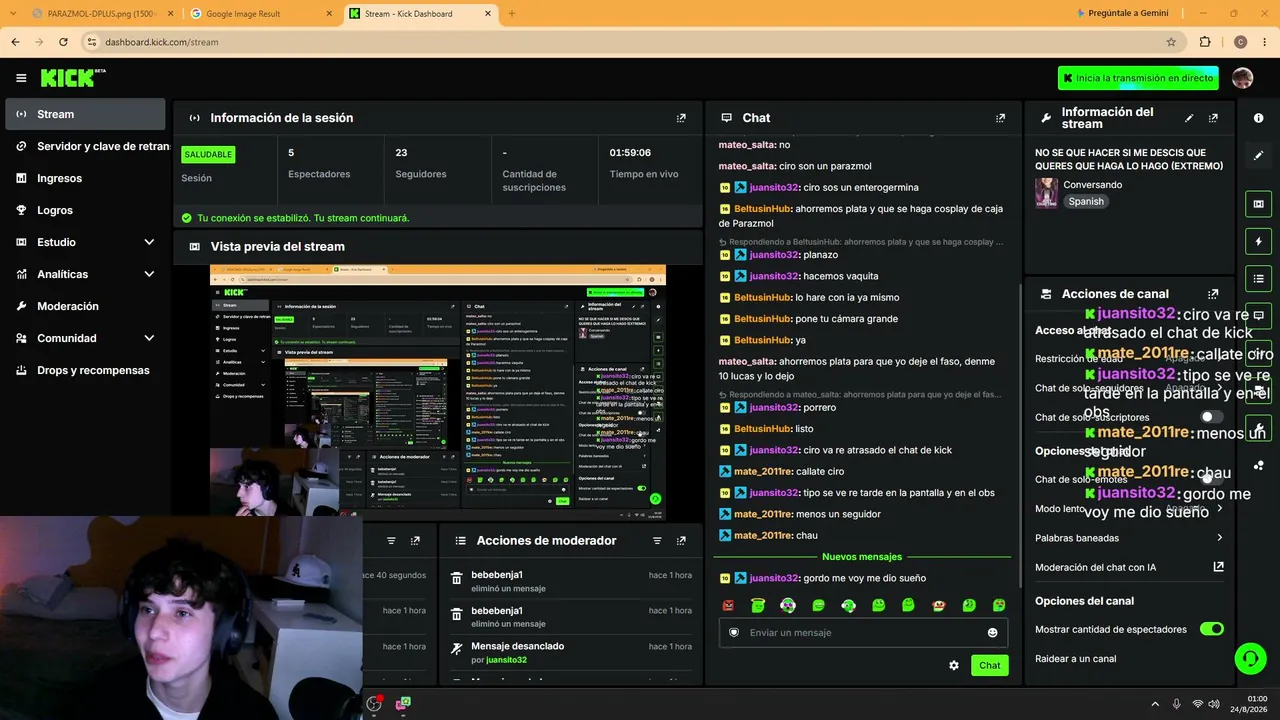This screenshot has height=720, width=1280.
Task: Open Ingresos in the sidebar
Action: click(x=85, y=178)
